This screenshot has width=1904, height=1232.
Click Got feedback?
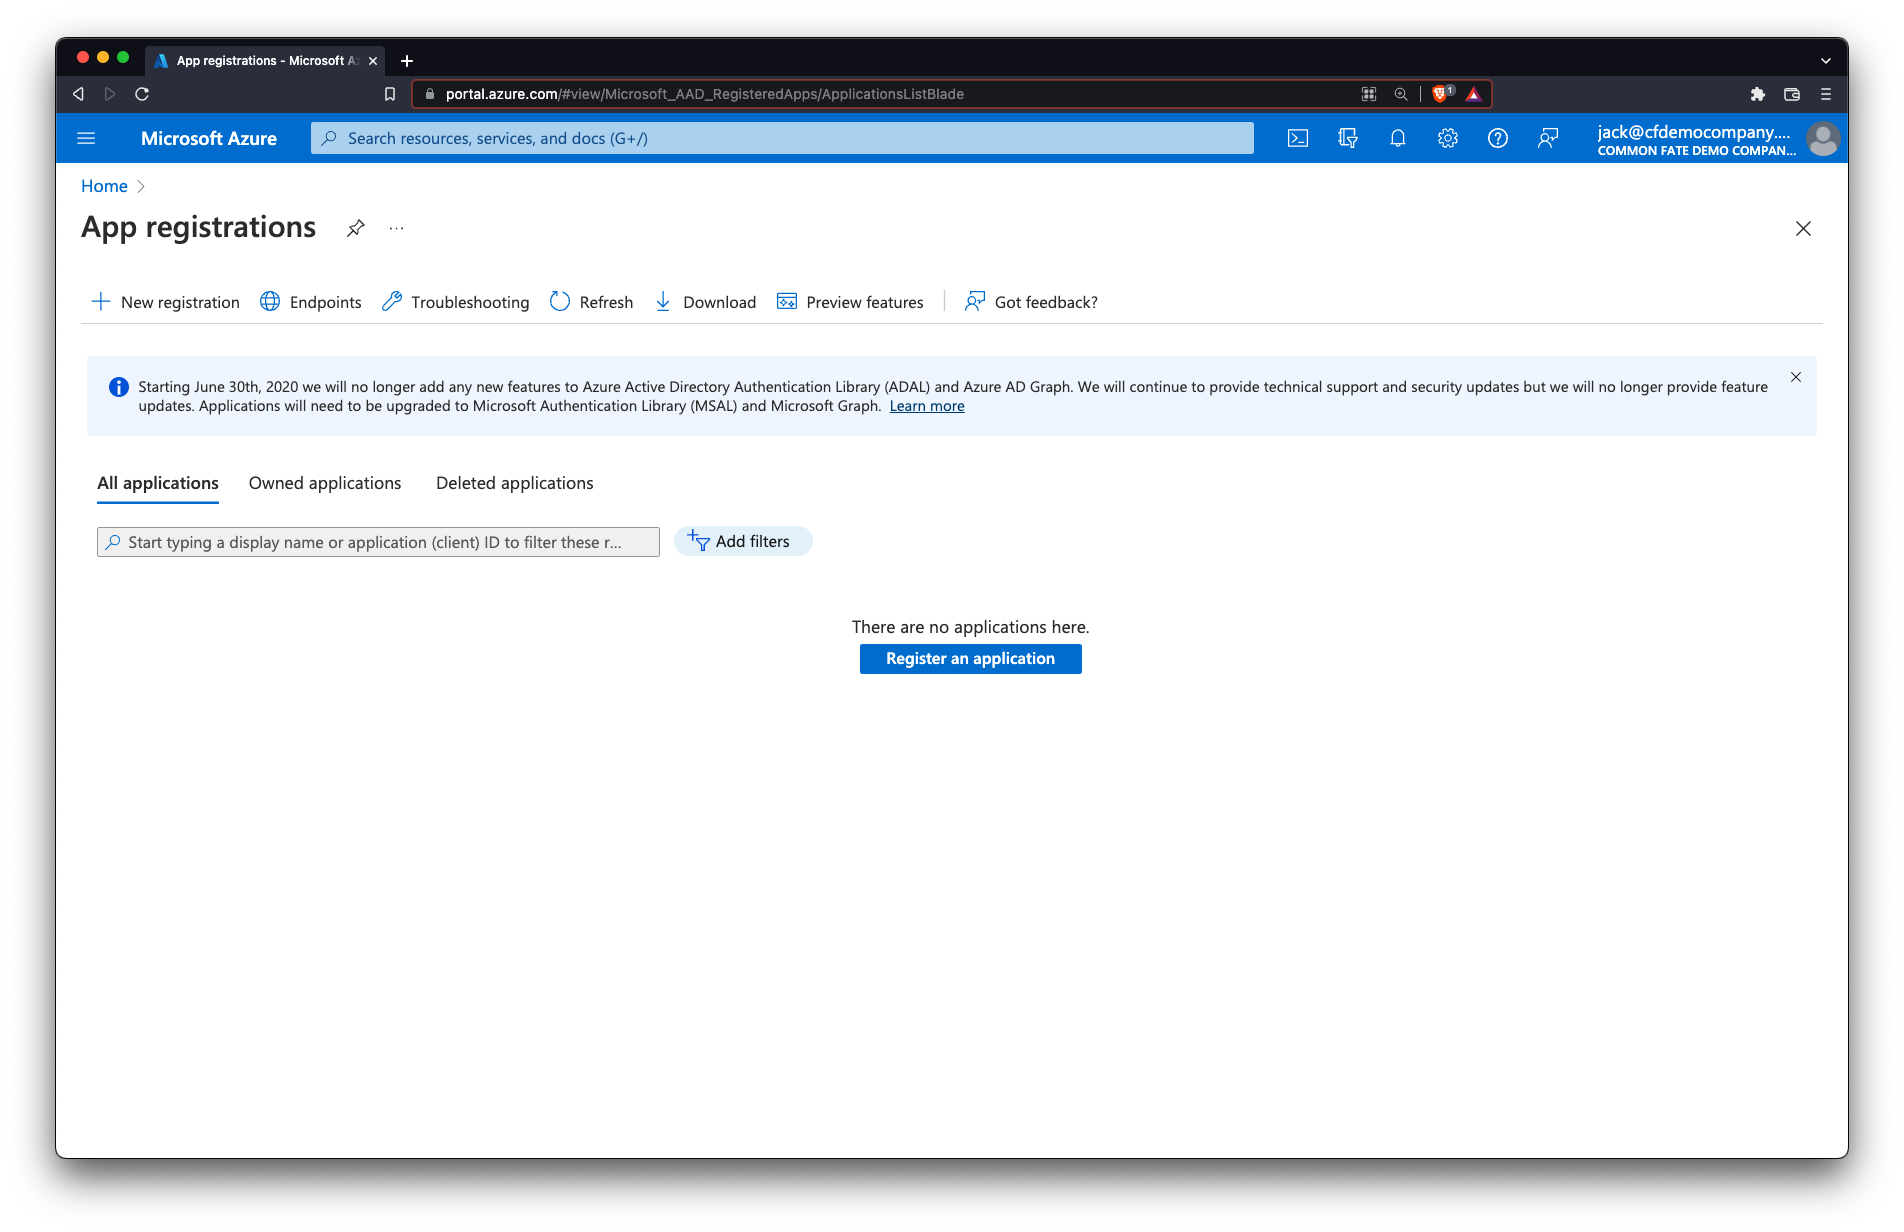click(x=1031, y=302)
